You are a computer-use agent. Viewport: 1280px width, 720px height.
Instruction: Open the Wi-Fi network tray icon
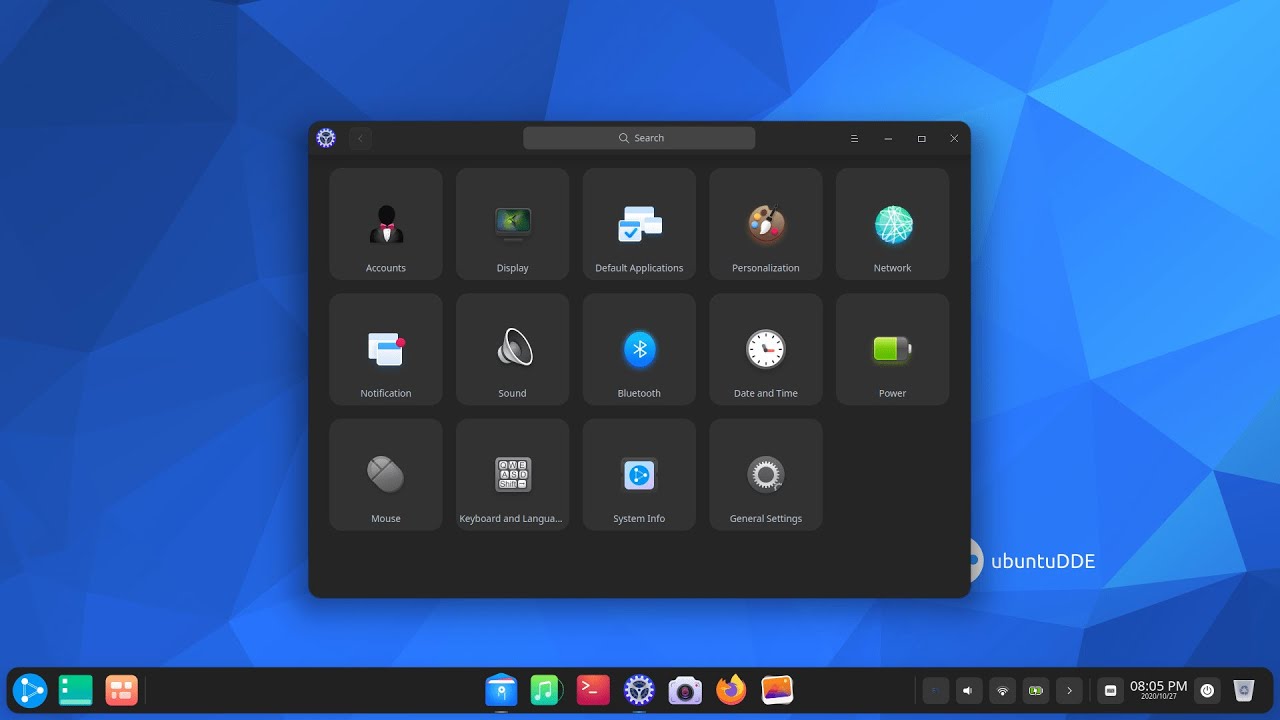1002,690
